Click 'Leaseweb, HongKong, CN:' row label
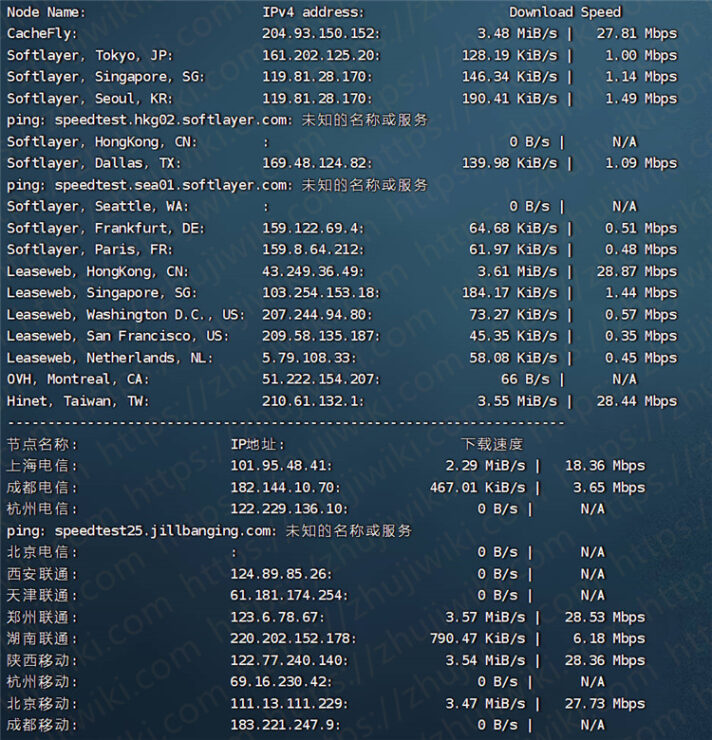Screen dimensions: 712x740 98,272
